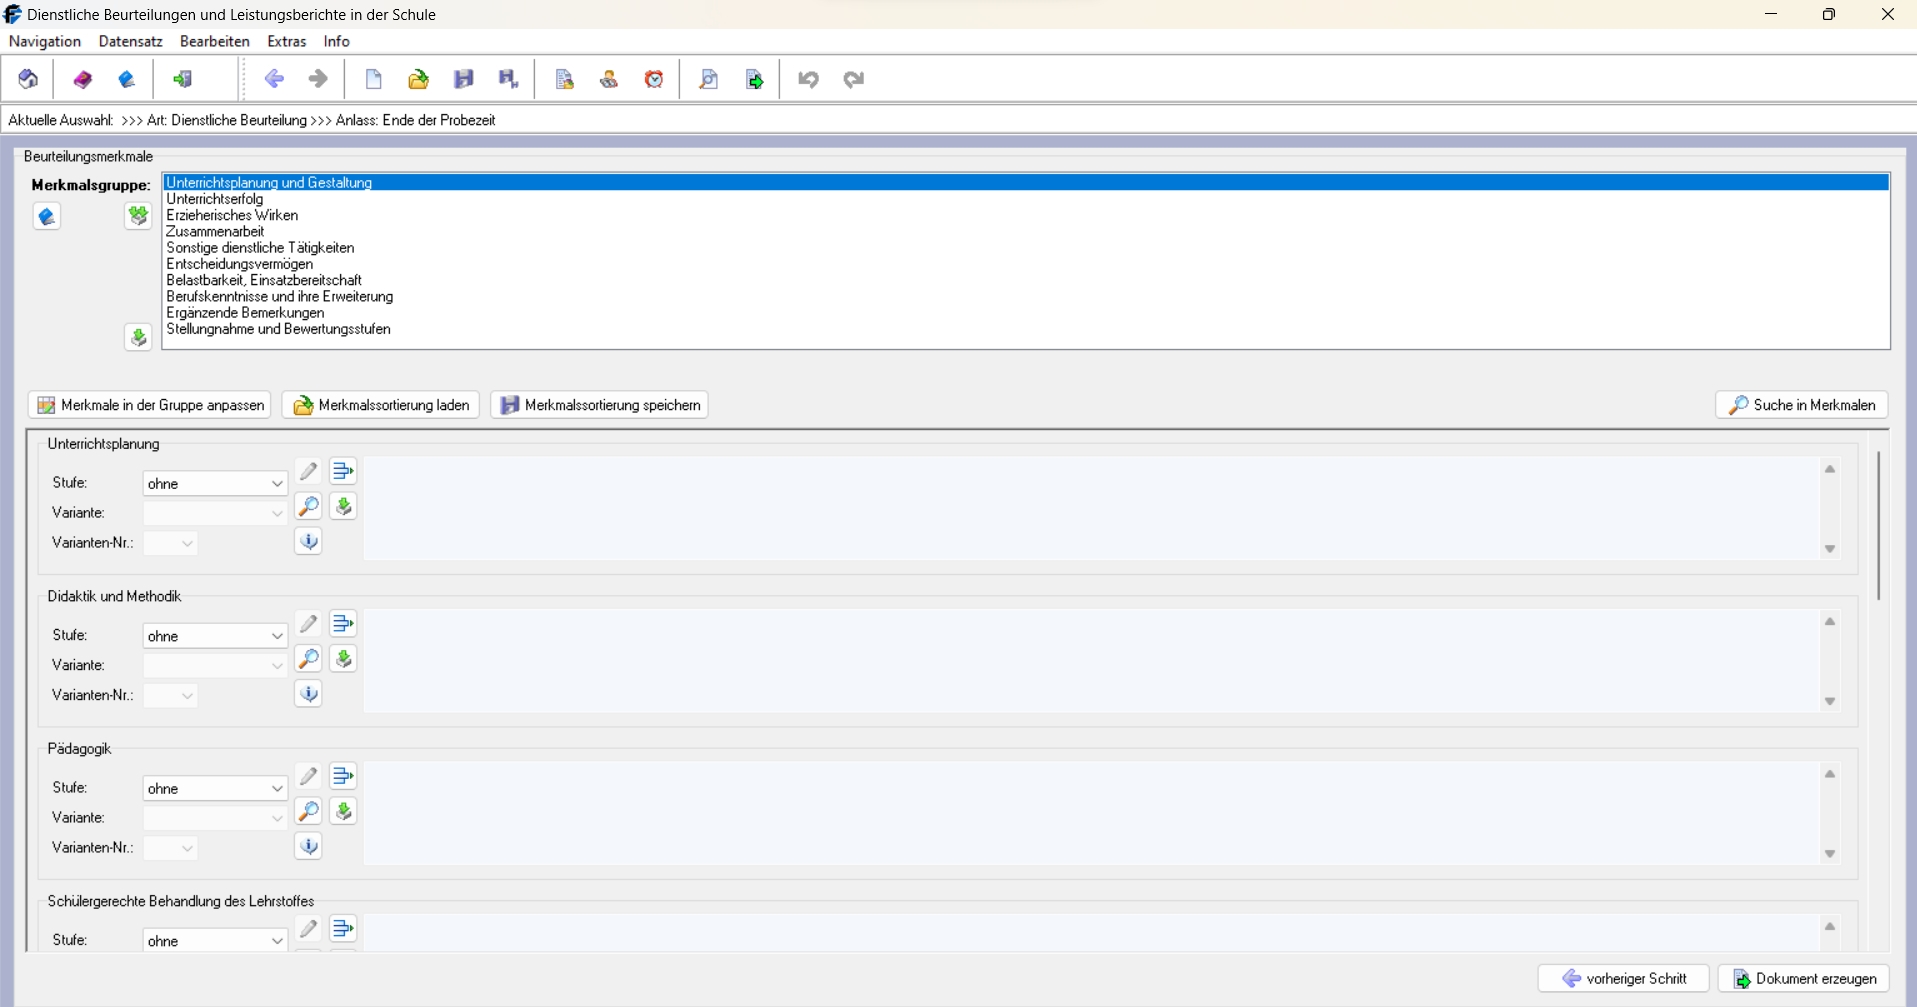Click blue text-insert icon in Unterrichtsplanung section
This screenshot has width=1917, height=1007.
point(343,471)
